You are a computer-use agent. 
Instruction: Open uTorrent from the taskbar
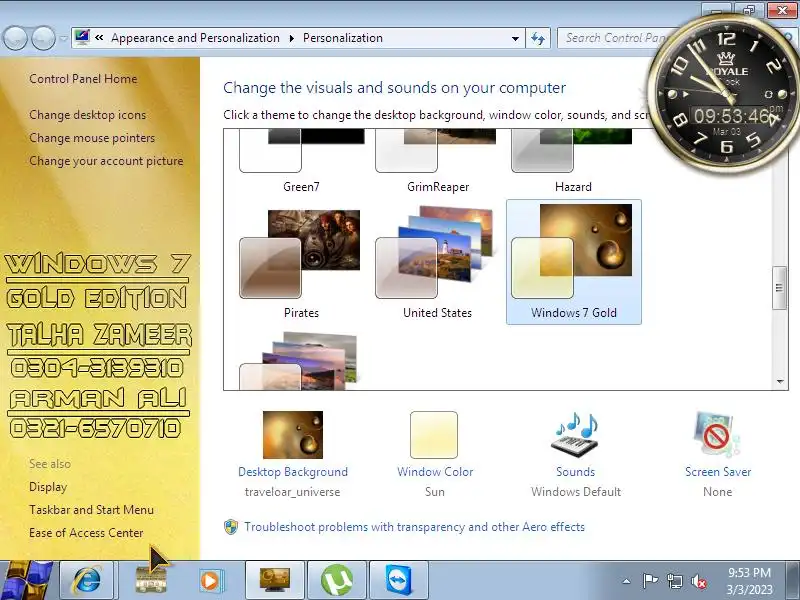pos(337,580)
